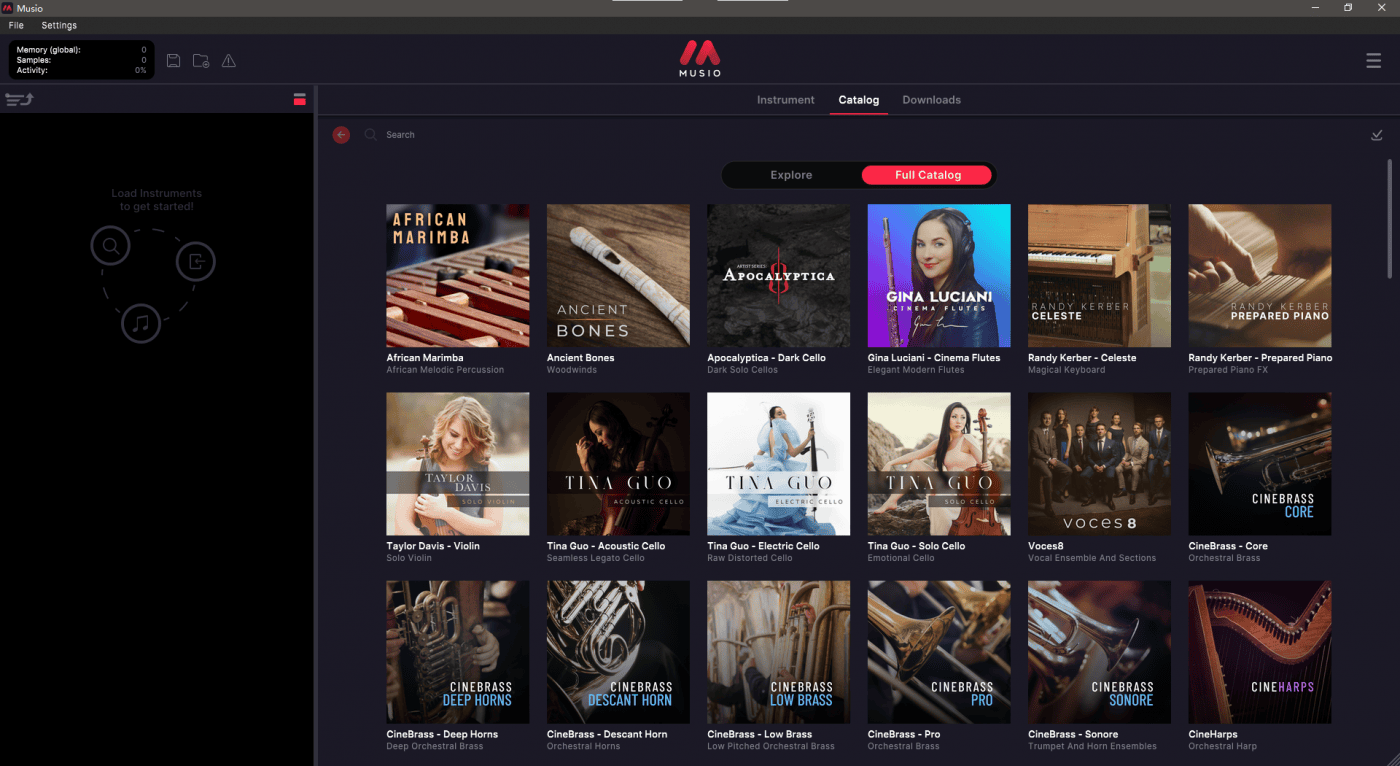Open the CineHarps thumbnail
Screen dimensions: 1400x766
pyautogui.click(x=1260, y=652)
